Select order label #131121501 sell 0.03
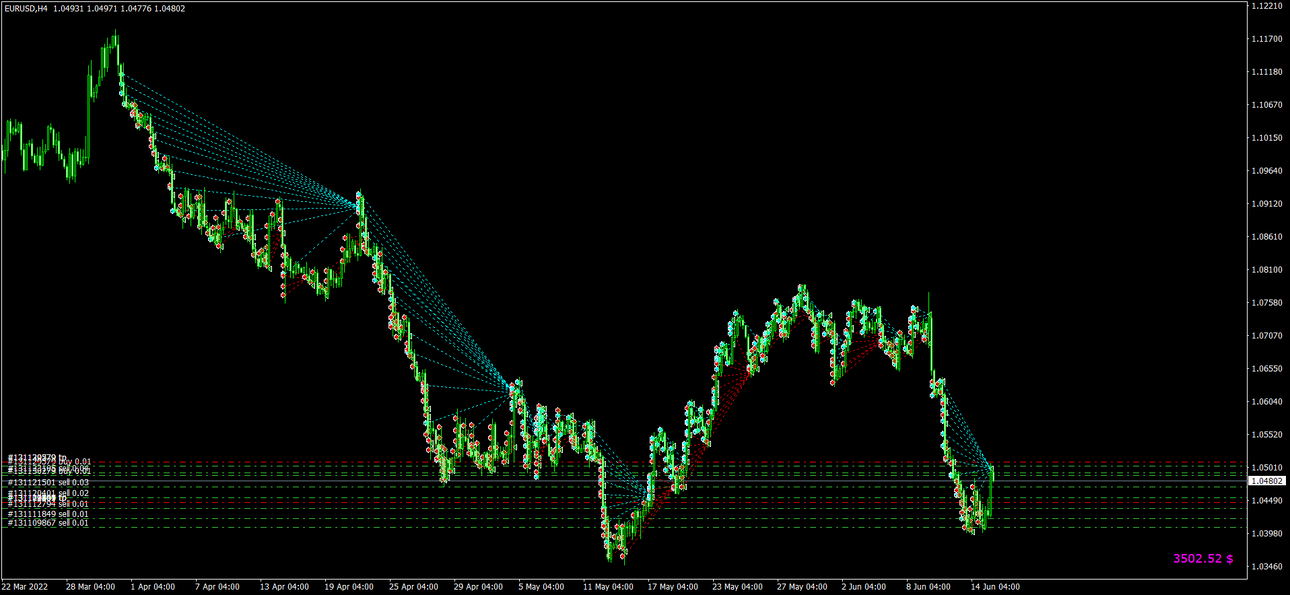Image resolution: width=1290 pixels, height=595 pixels. [x=48, y=483]
